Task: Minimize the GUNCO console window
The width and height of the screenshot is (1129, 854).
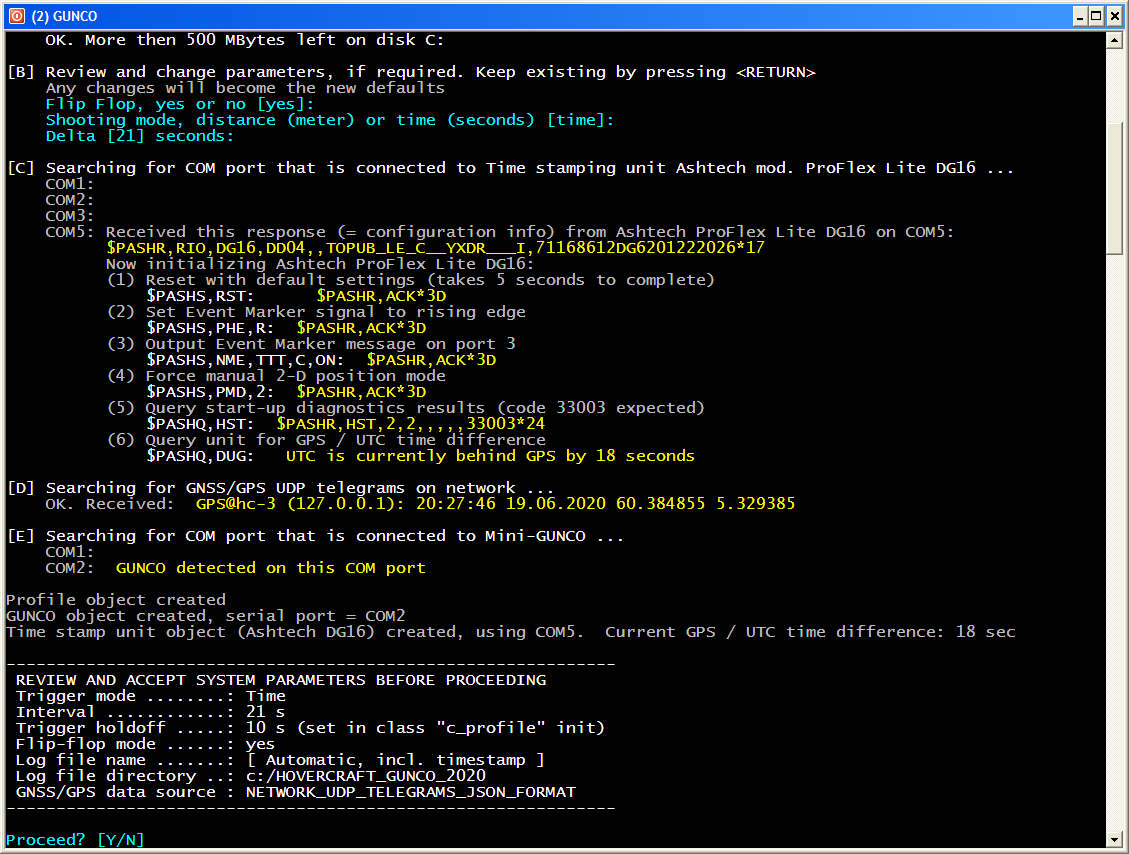Action: pos(1080,16)
